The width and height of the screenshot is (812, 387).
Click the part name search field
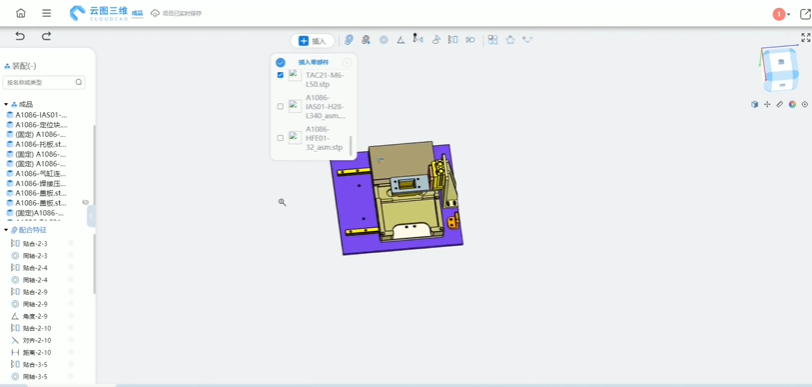tap(44, 82)
